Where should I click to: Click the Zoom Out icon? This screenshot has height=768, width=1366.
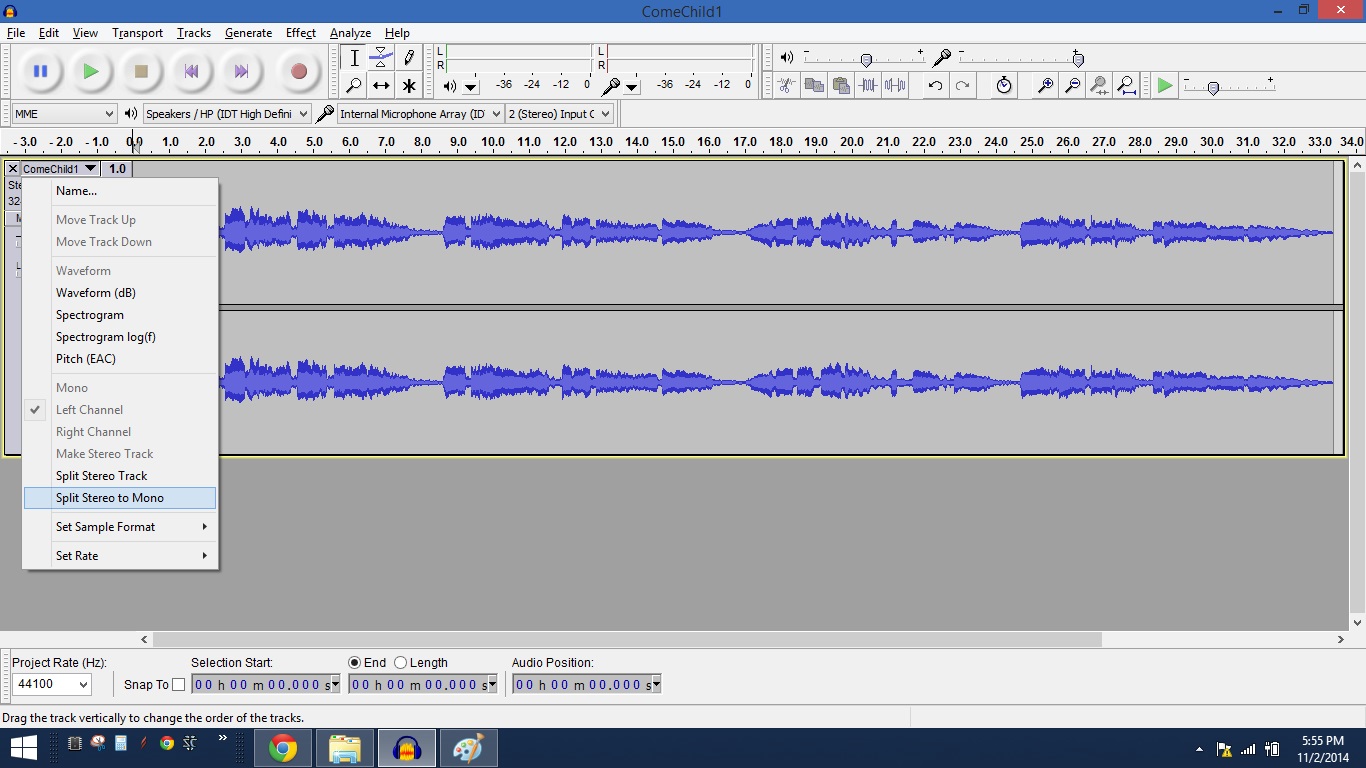click(x=1072, y=86)
